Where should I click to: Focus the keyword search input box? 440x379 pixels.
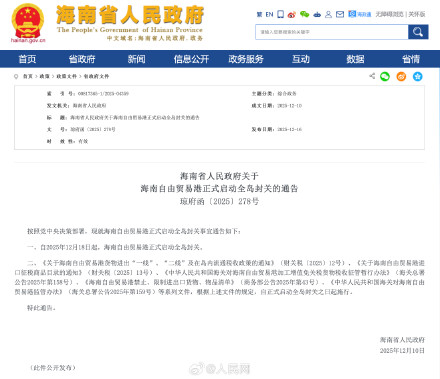pos(332,32)
